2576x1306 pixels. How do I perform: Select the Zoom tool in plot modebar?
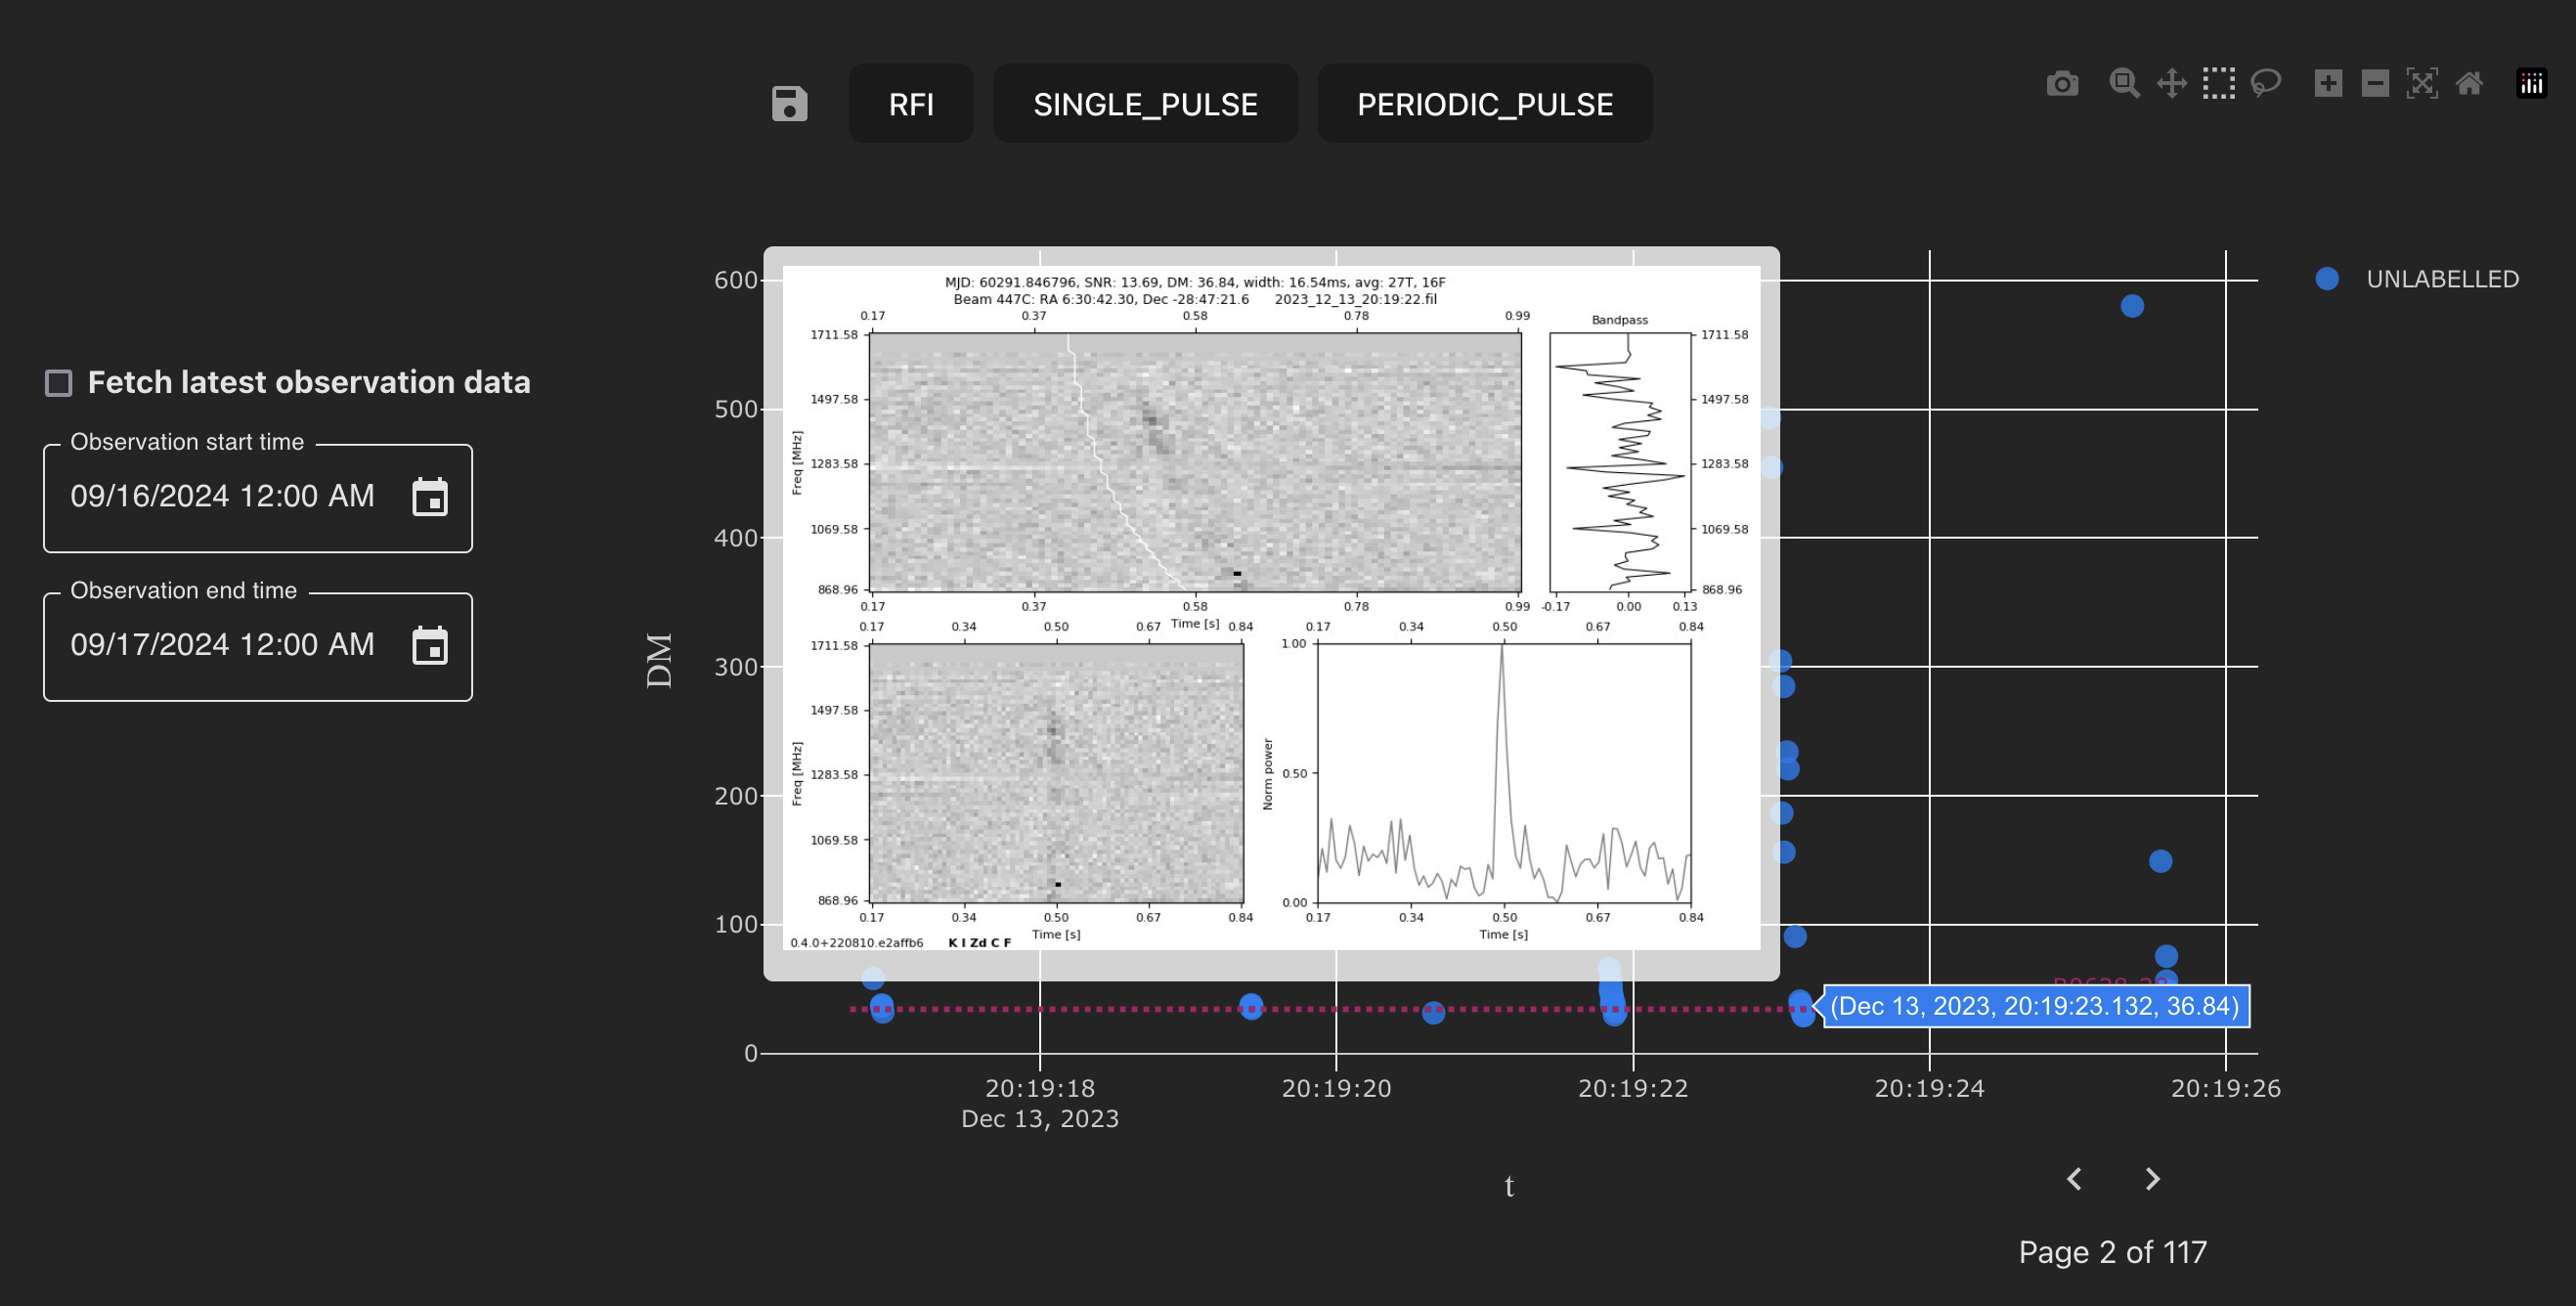(x=2124, y=83)
